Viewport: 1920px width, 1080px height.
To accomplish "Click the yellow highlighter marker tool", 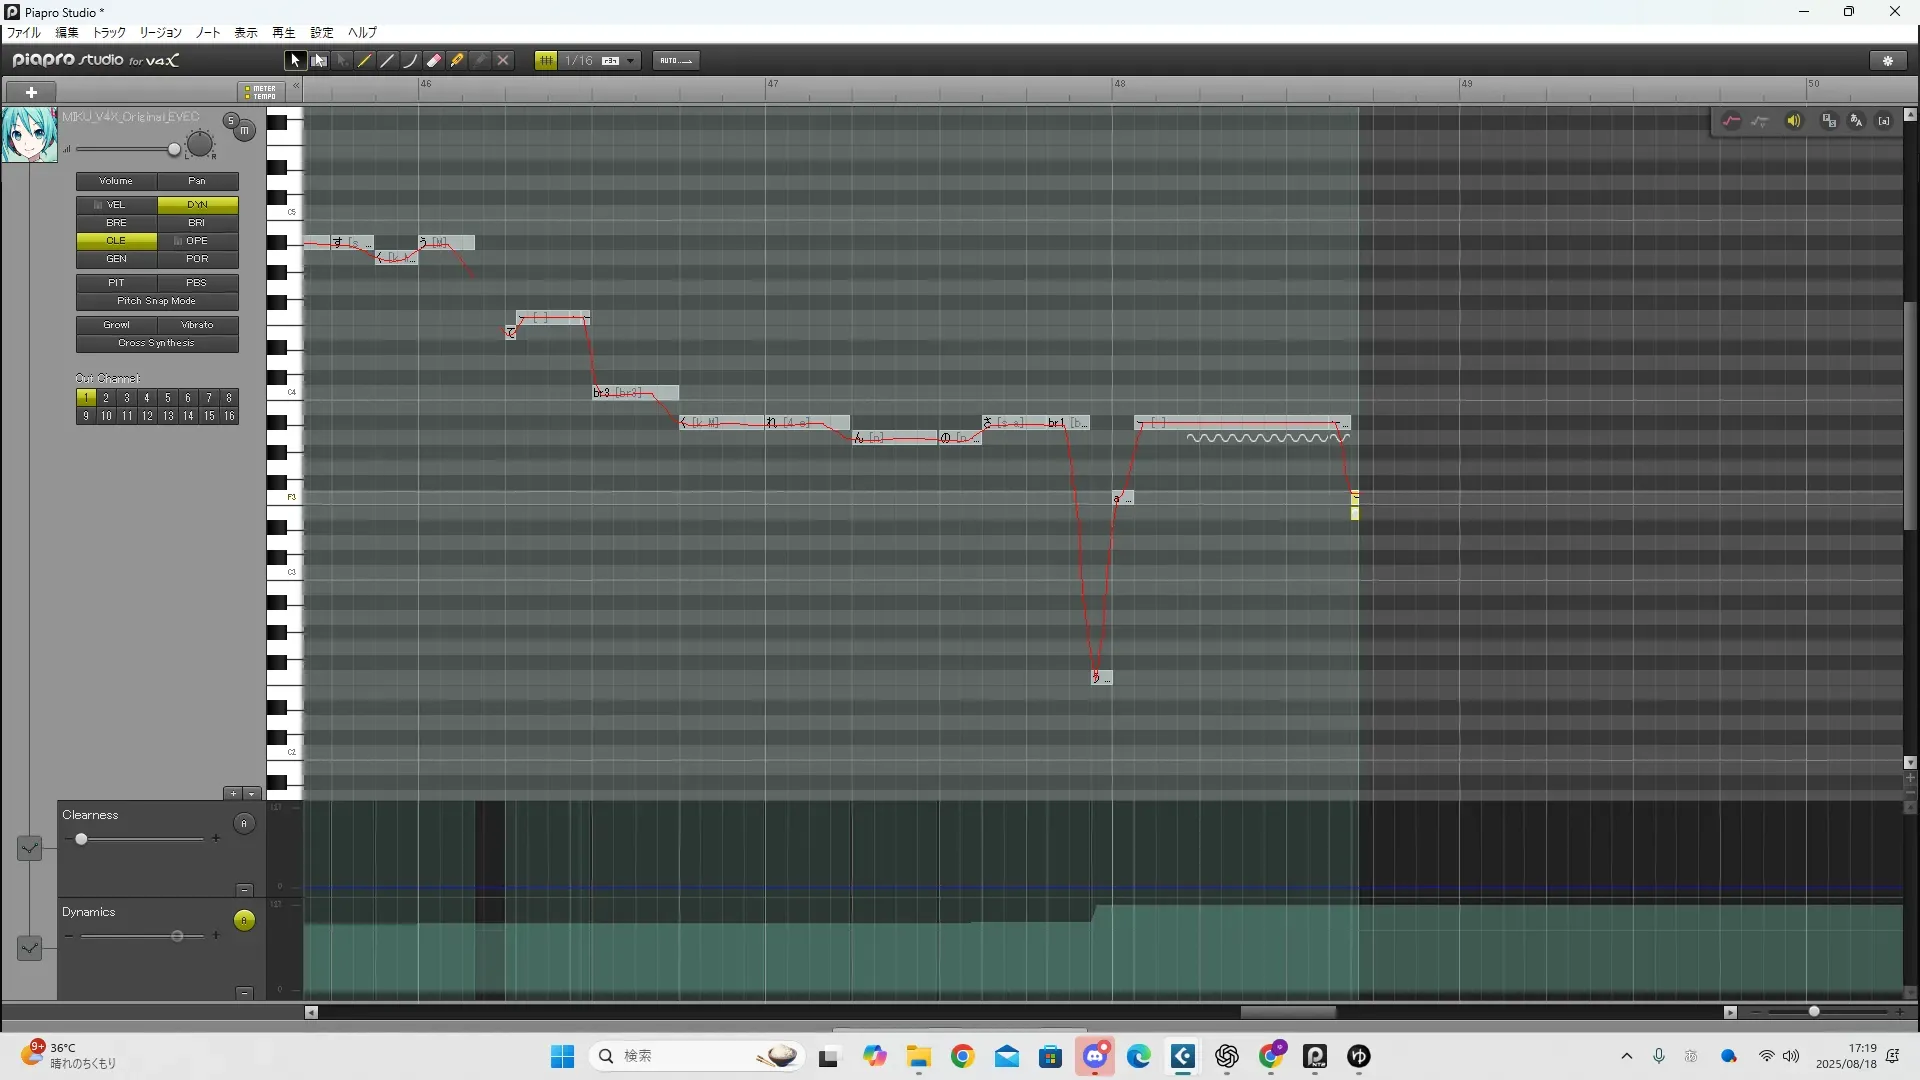I will pyautogui.click(x=457, y=61).
